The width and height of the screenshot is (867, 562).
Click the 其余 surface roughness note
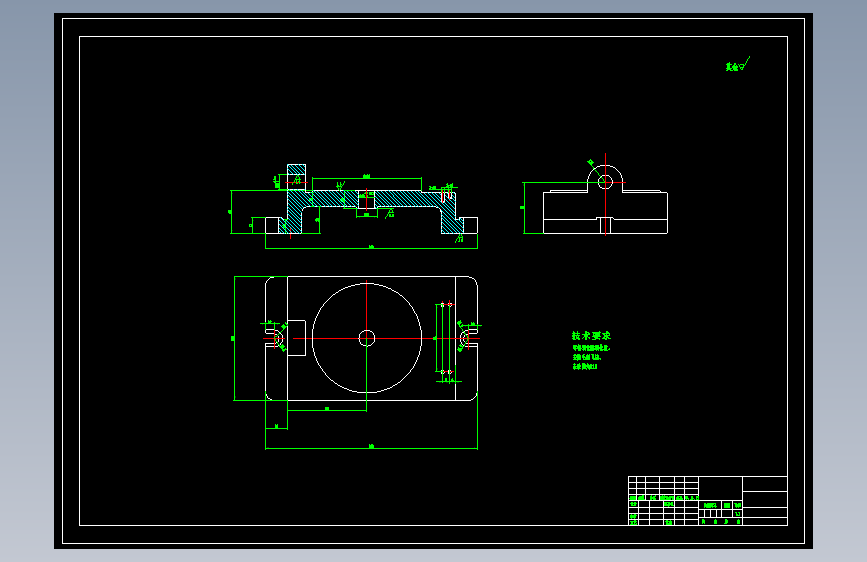(738, 64)
